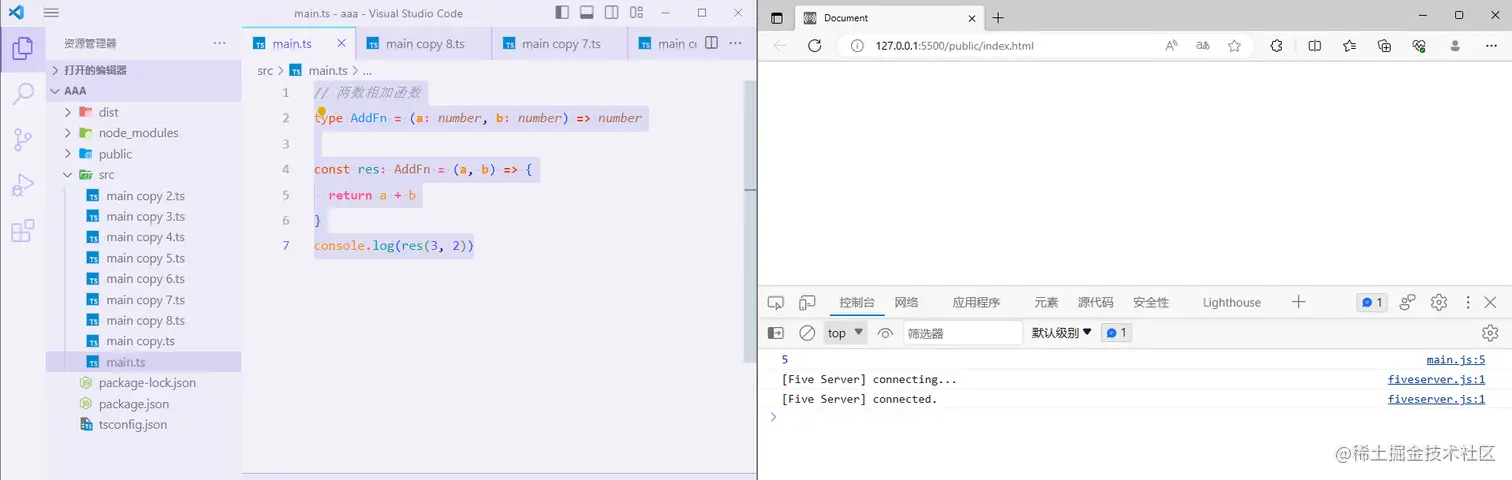The height and width of the screenshot is (480, 1512).
Task: View site information icon in address bar
Action: pyautogui.click(x=857, y=46)
